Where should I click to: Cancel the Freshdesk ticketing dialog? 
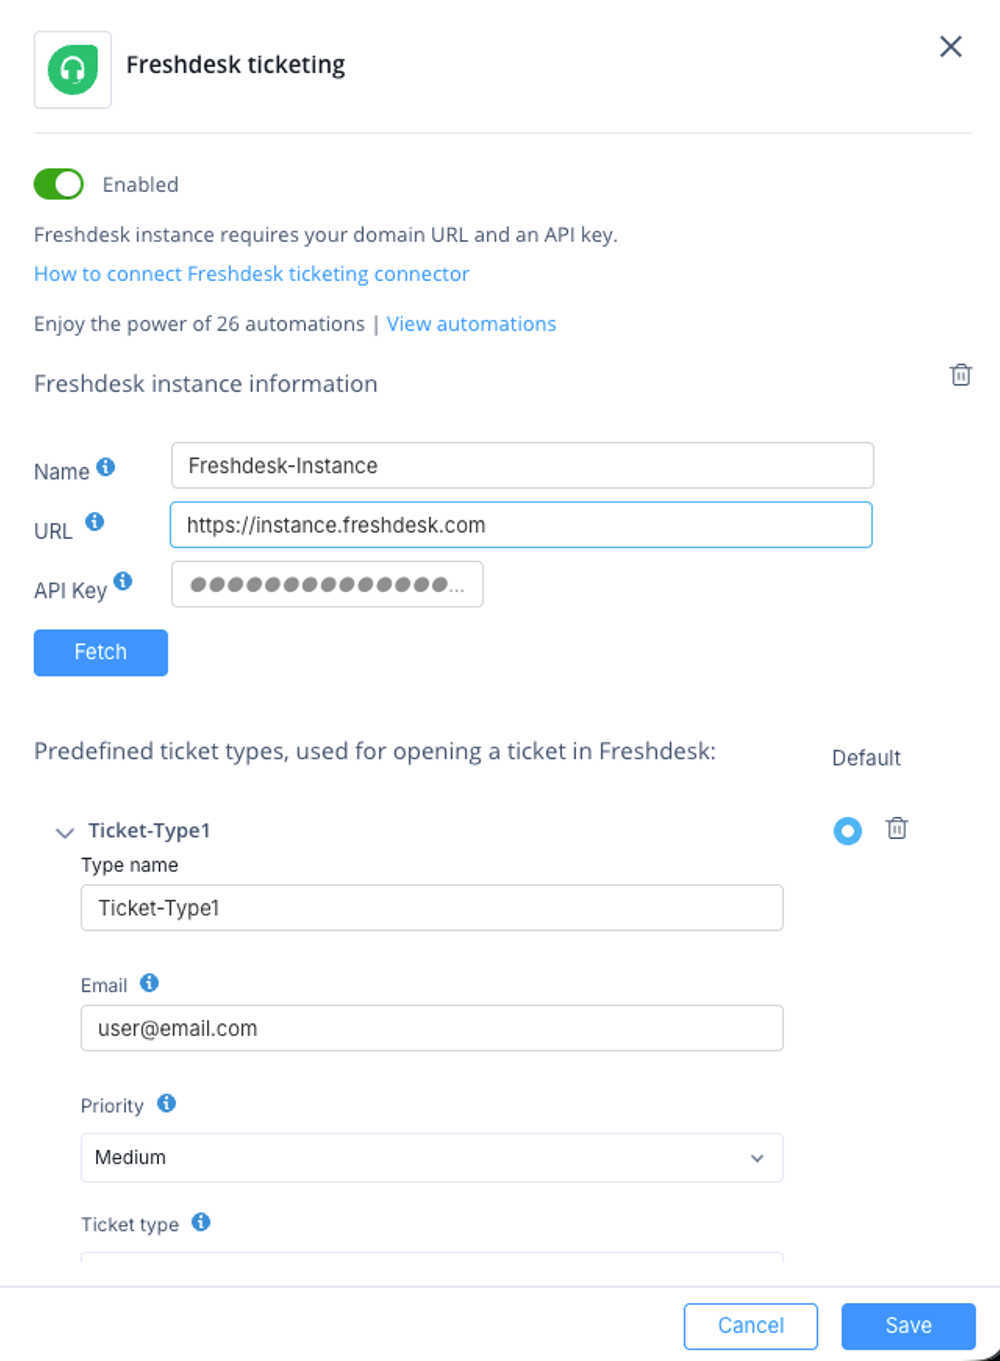(751, 1326)
